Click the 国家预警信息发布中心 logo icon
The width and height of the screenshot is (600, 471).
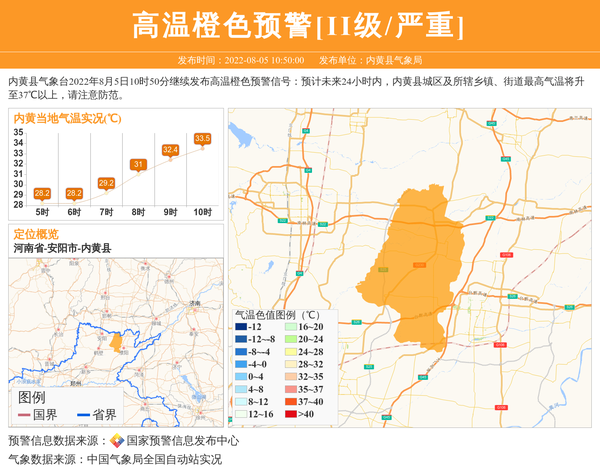coord(117,440)
